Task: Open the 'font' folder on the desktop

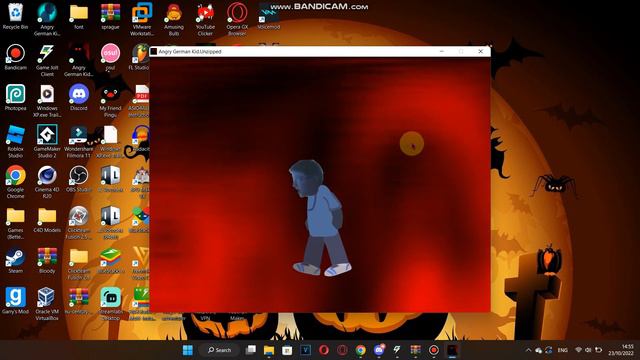Action: click(x=79, y=16)
